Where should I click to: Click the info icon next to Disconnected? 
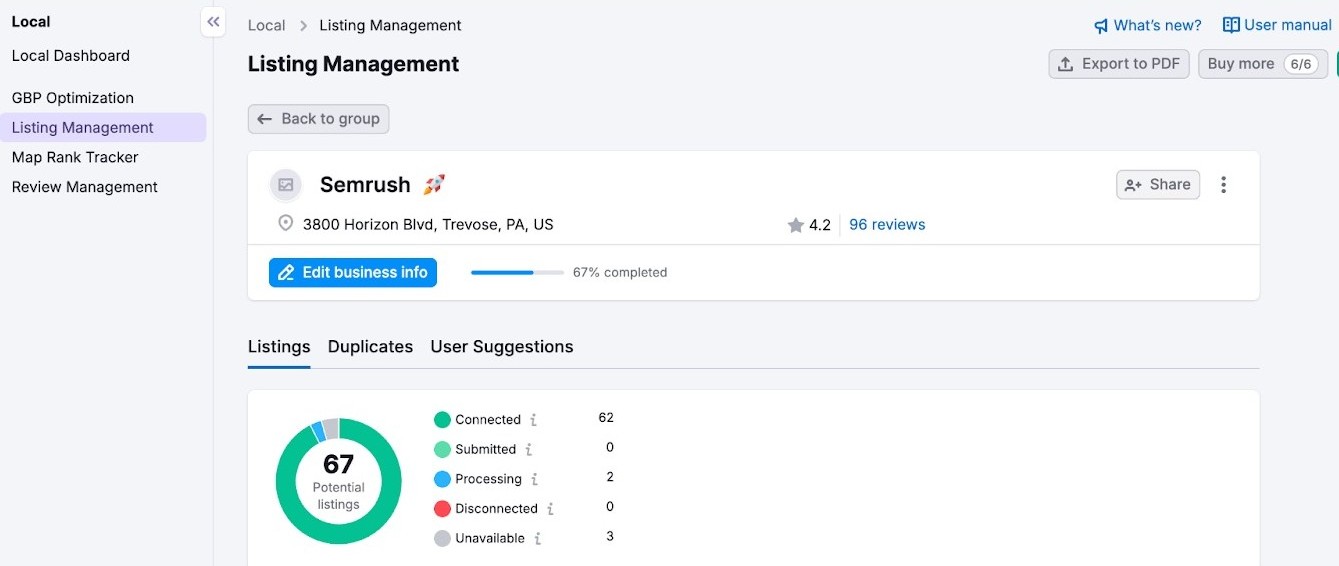[x=551, y=509]
